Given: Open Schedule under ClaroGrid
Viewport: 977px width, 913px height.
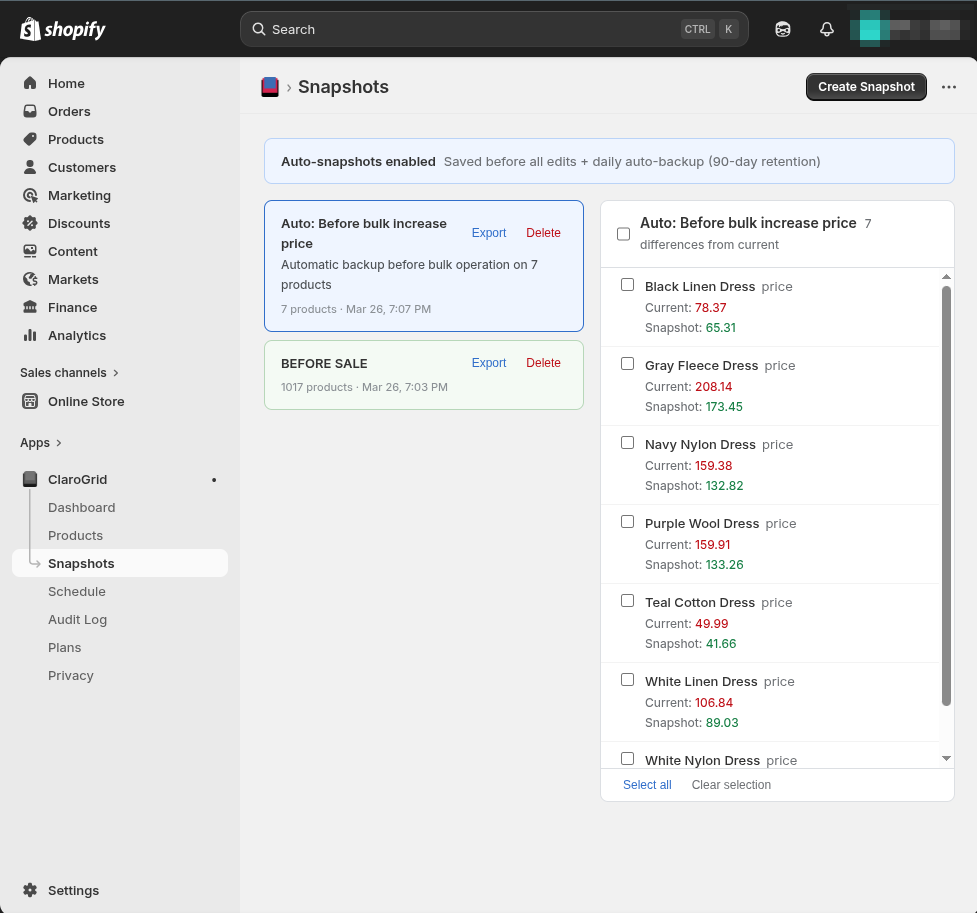Looking at the screenshot, I should [76, 591].
